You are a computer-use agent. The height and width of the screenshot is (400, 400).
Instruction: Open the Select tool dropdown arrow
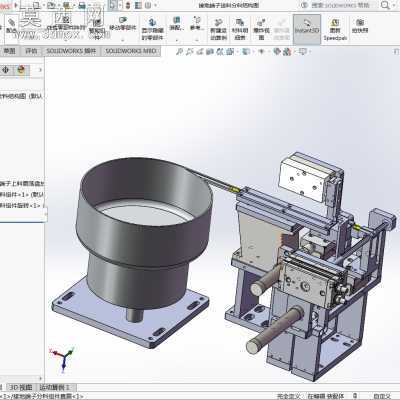[x=120, y=5]
